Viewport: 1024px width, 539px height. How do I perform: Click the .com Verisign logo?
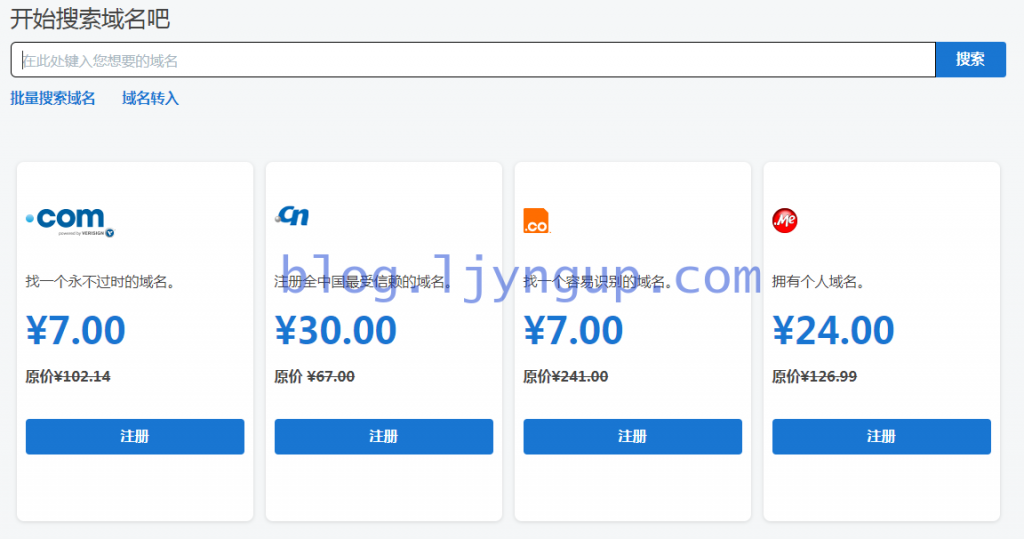point(70,221)
